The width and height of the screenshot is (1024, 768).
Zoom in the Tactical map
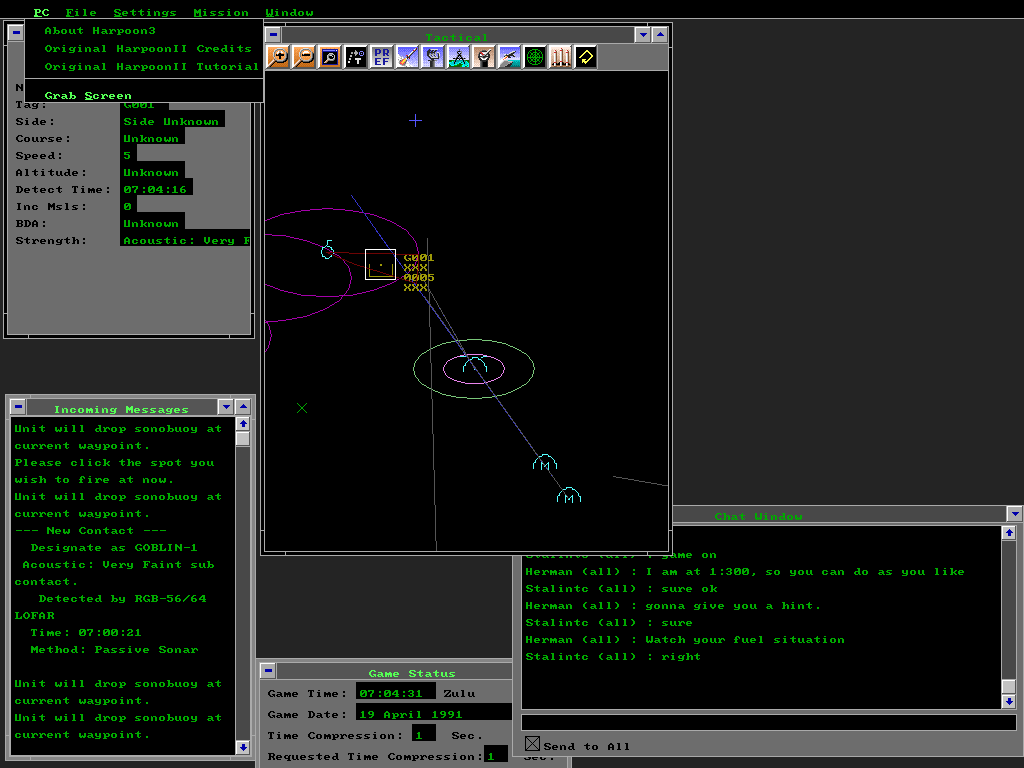[x=279, y=57]
